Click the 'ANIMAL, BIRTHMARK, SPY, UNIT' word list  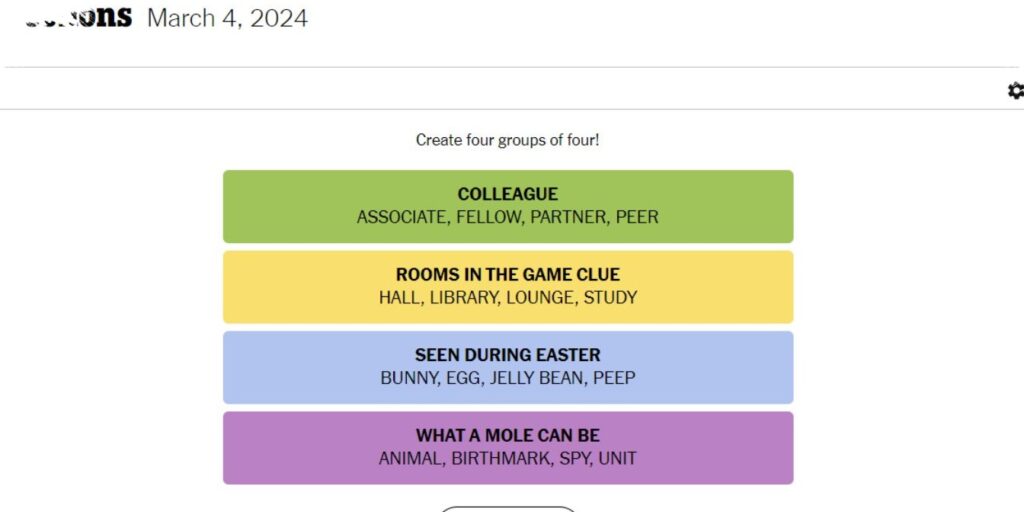pyautogui.click(x=507, y=458)
